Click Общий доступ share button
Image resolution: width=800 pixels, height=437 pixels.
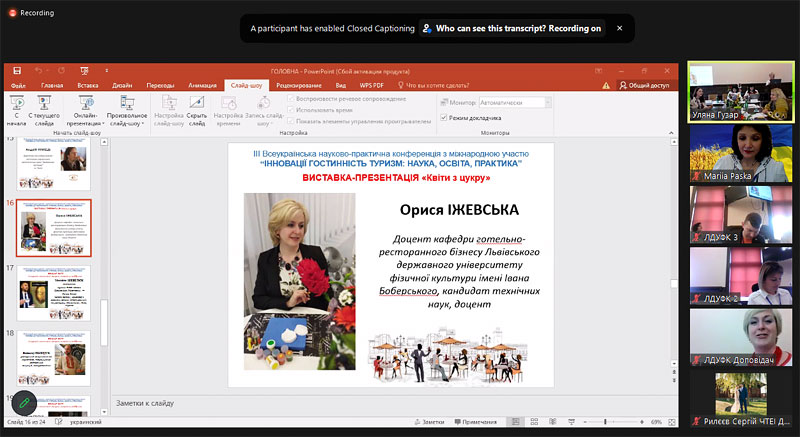[x=644, y=85]
